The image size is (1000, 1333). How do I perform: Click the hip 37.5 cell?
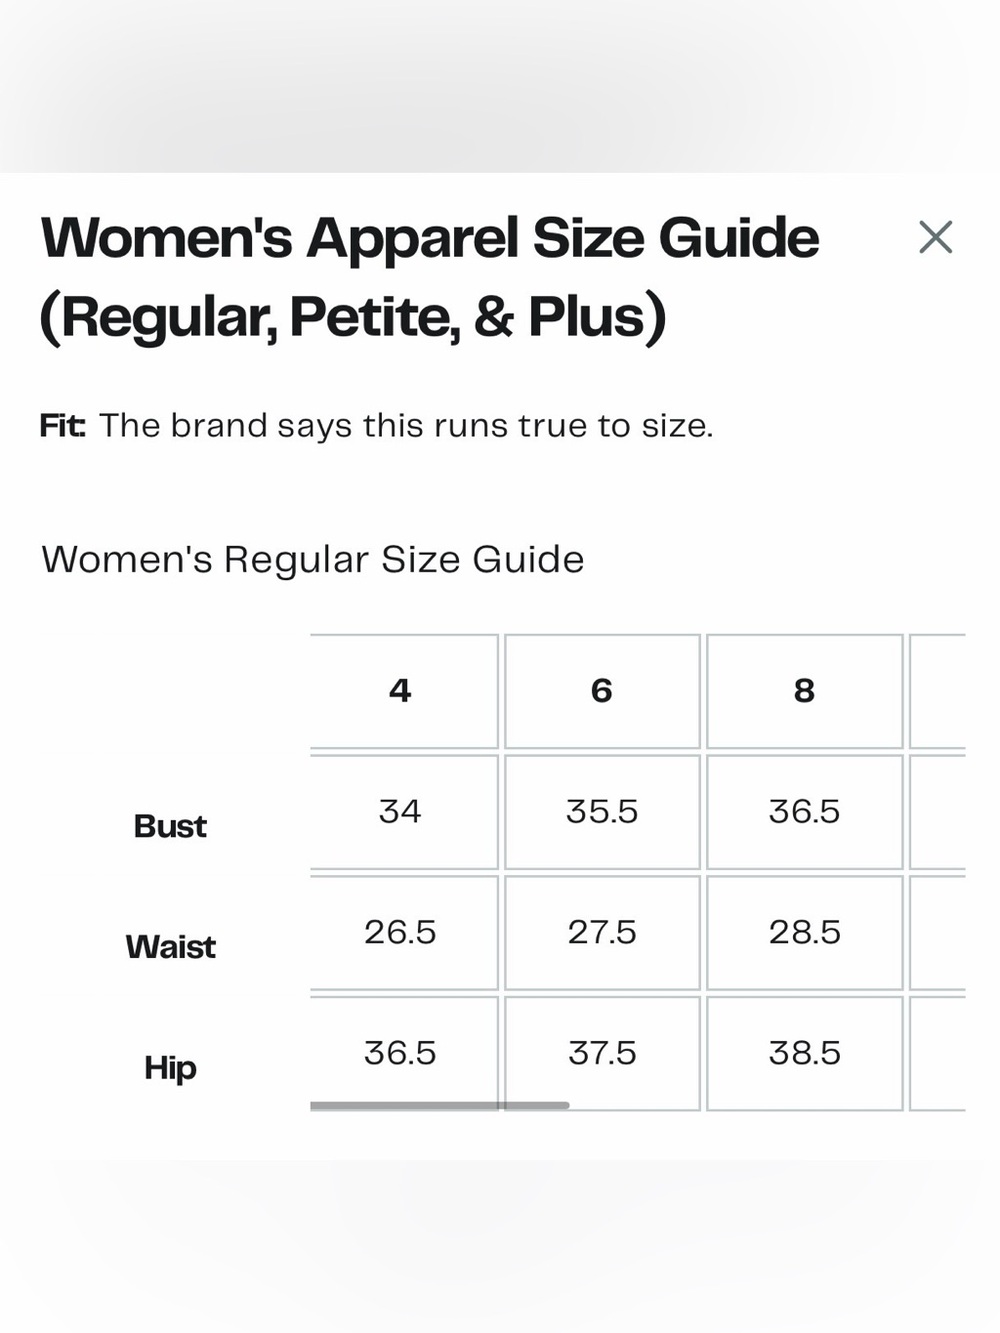click(x=602, y=1053)
